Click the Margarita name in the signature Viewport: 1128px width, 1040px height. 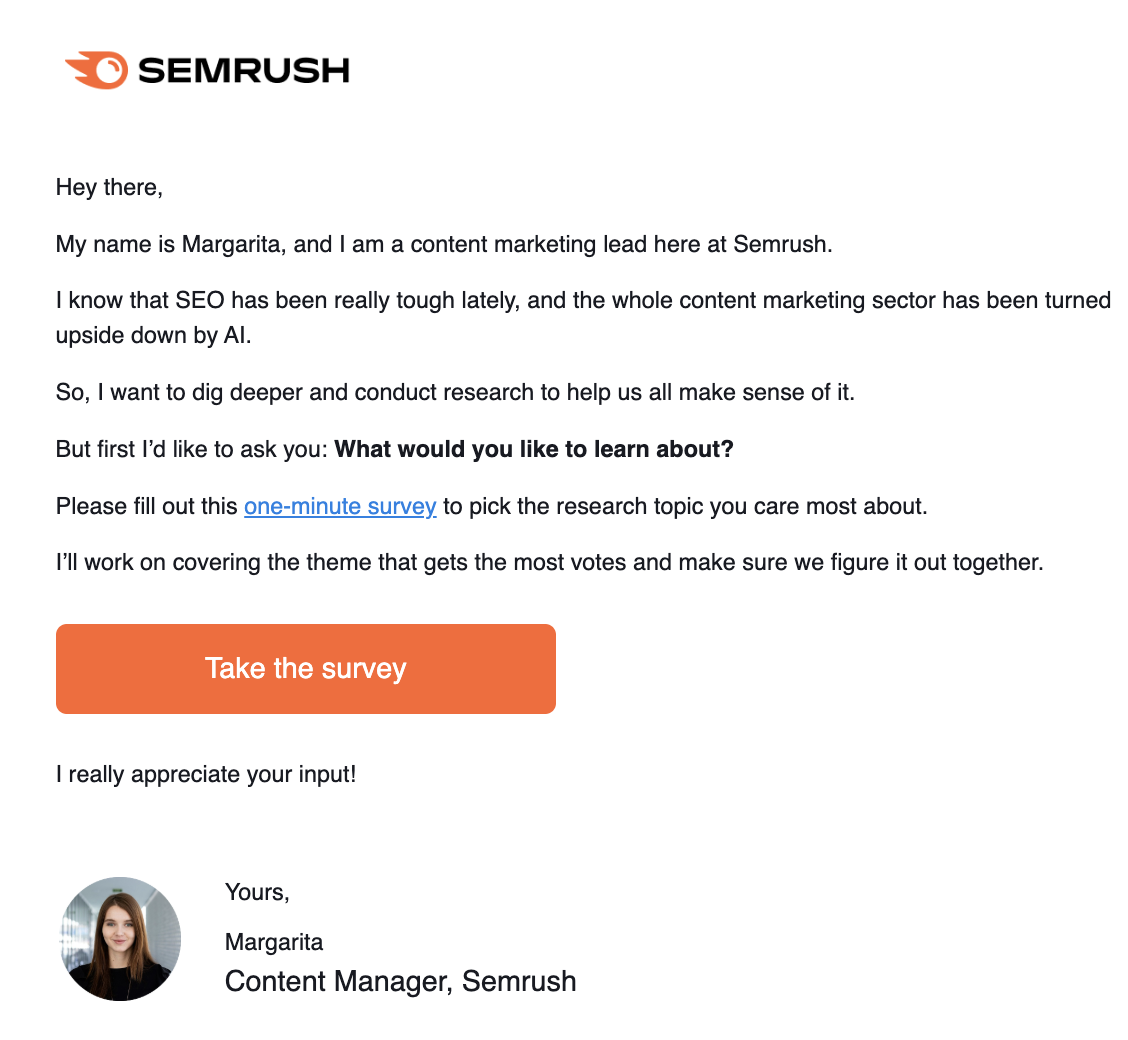(274, 941)
